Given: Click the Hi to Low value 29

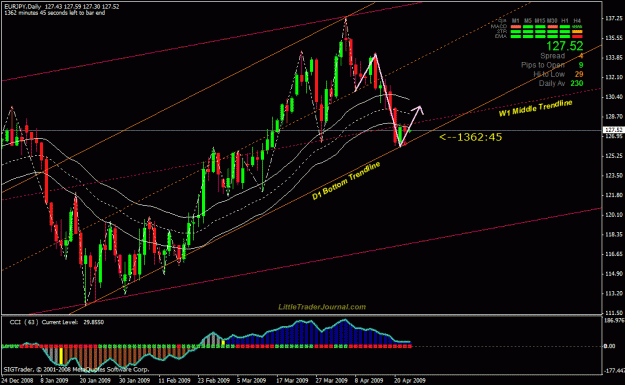Looking at the screenshot, I should coord(579,74).
